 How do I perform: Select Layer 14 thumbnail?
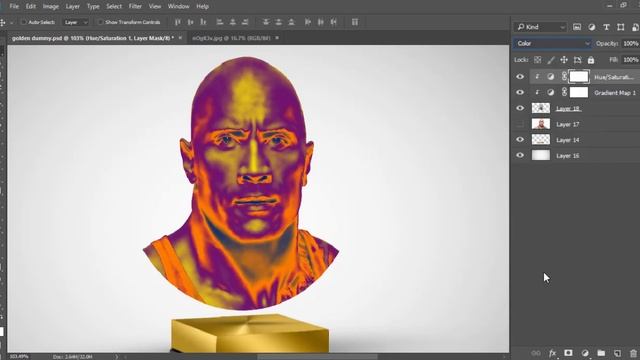(x=541, y=140)
